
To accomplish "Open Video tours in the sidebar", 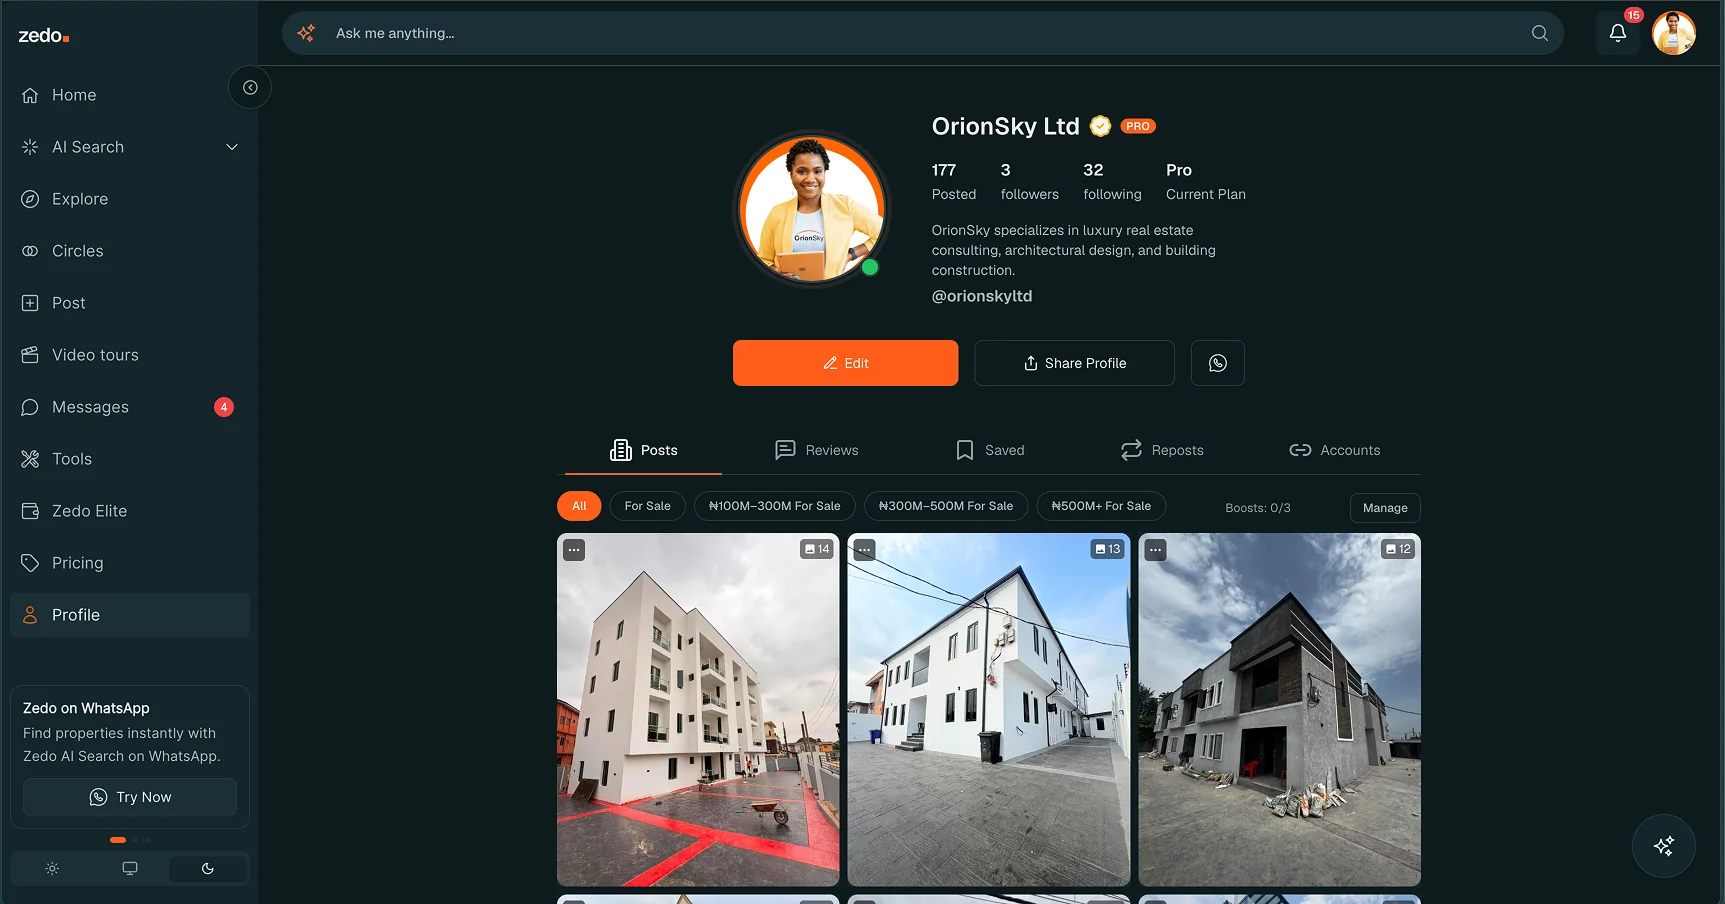I will tap(130, 355).
